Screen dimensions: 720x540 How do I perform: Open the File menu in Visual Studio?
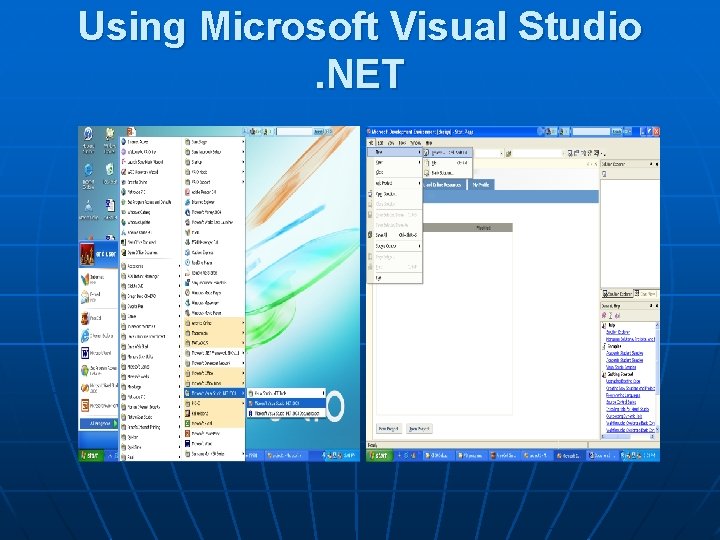coord(371,143)
